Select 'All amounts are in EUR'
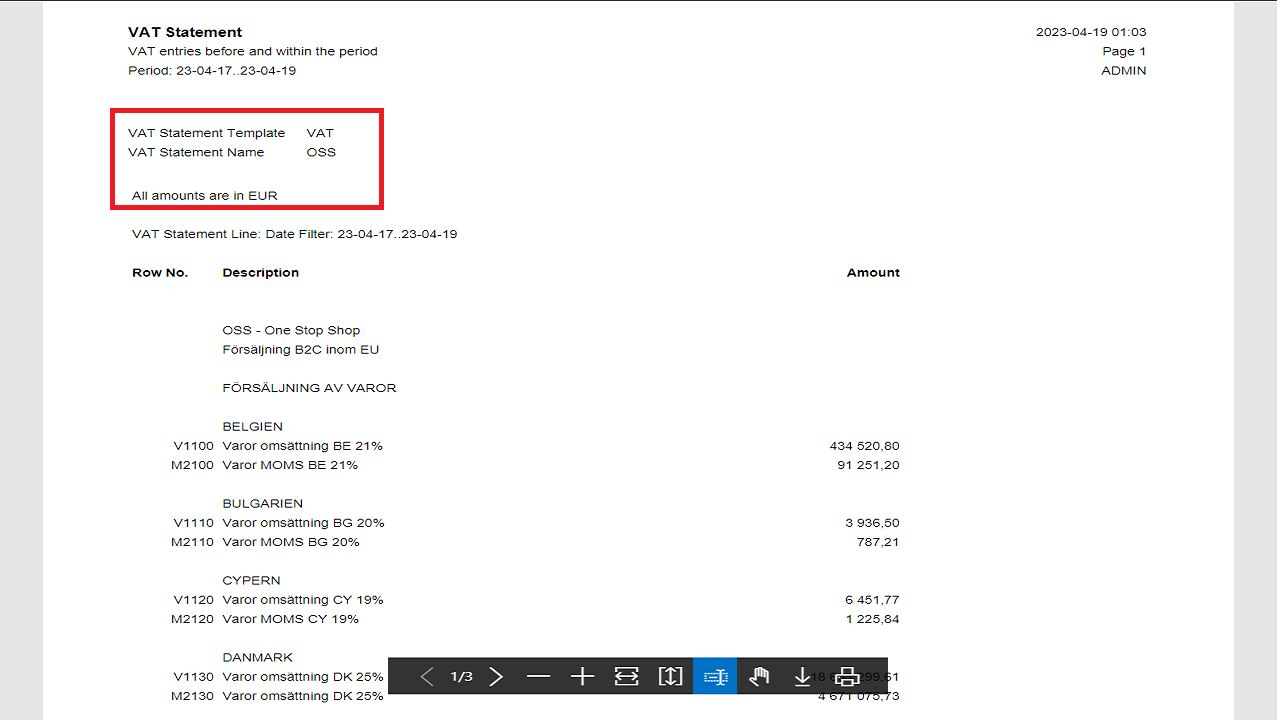 [205, 196]
